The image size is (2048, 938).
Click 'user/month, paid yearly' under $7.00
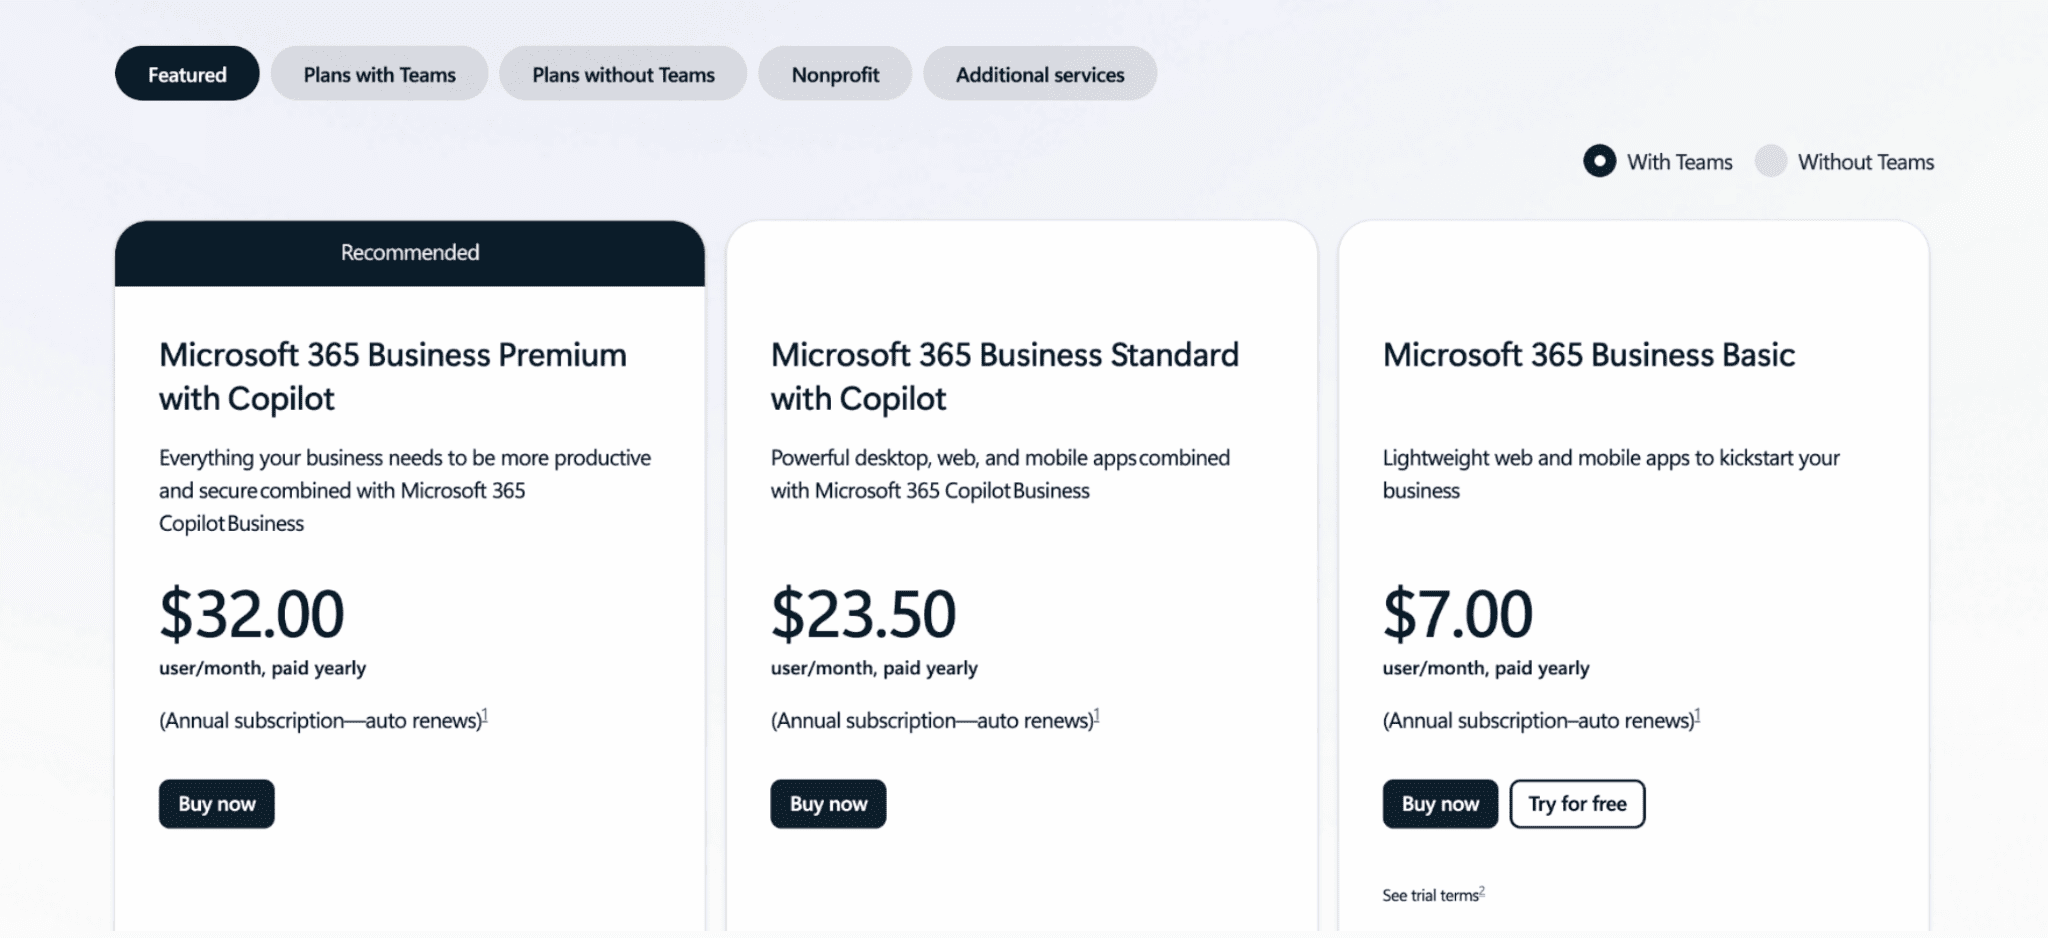1486,668
